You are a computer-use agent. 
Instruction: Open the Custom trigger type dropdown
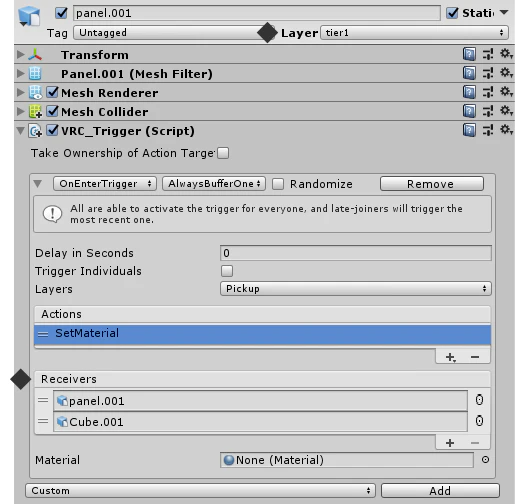click(x=200, y=491)
